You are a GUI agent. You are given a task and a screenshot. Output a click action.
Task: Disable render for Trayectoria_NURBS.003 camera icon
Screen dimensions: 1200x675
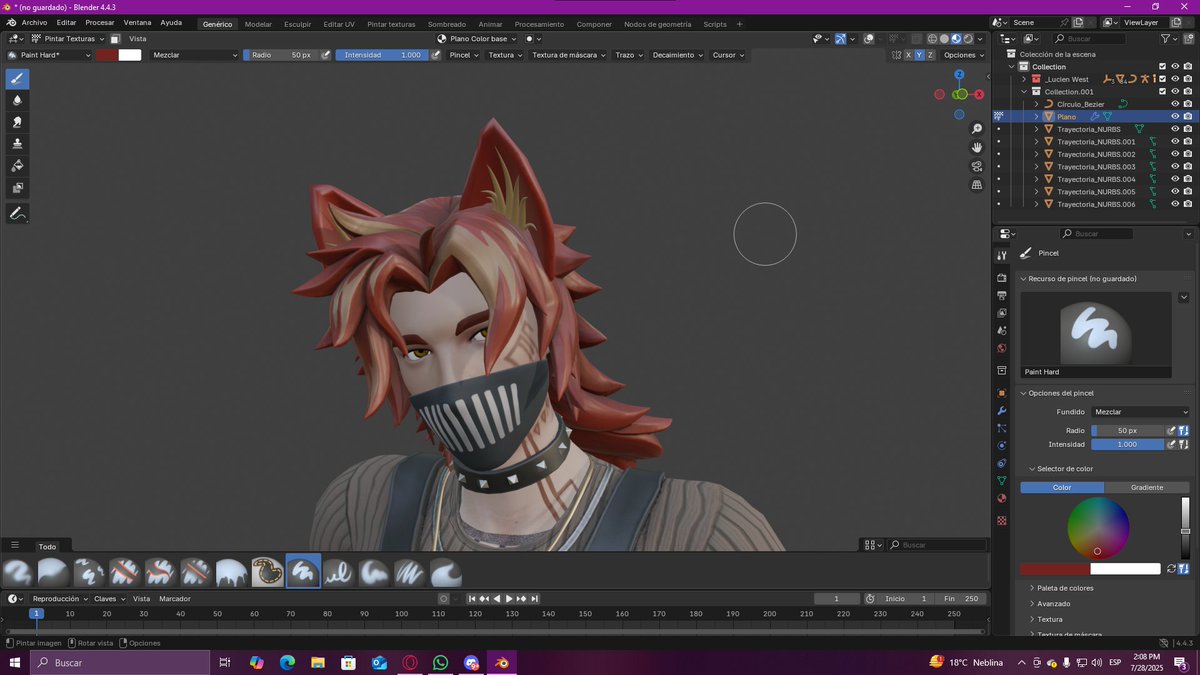click(1187, 167)
